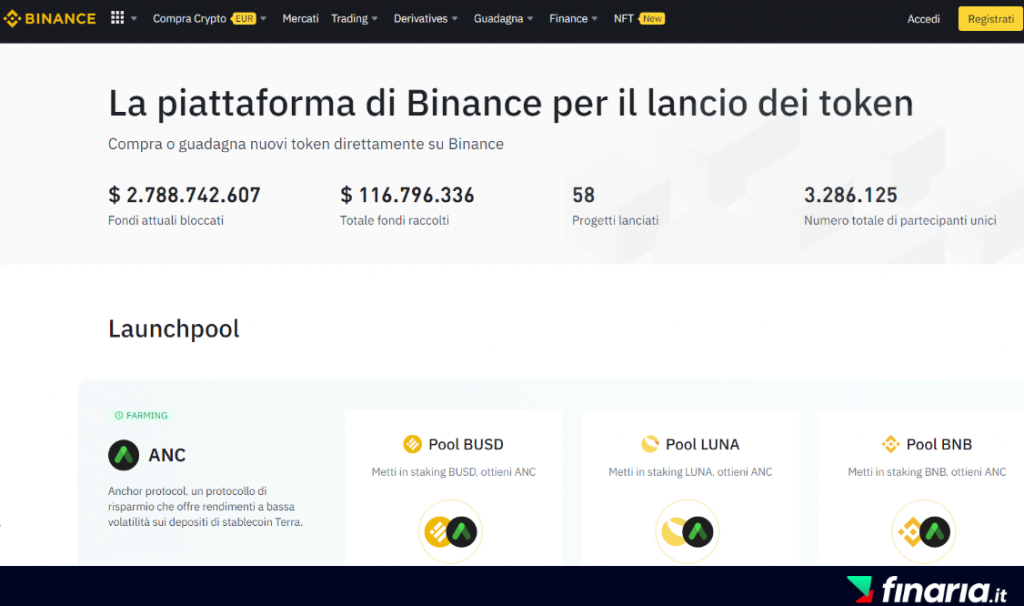The height and width of the screenshot is (606, 1024).
Task: Open the Guadagna menu
Action: [x=498, y=18]
